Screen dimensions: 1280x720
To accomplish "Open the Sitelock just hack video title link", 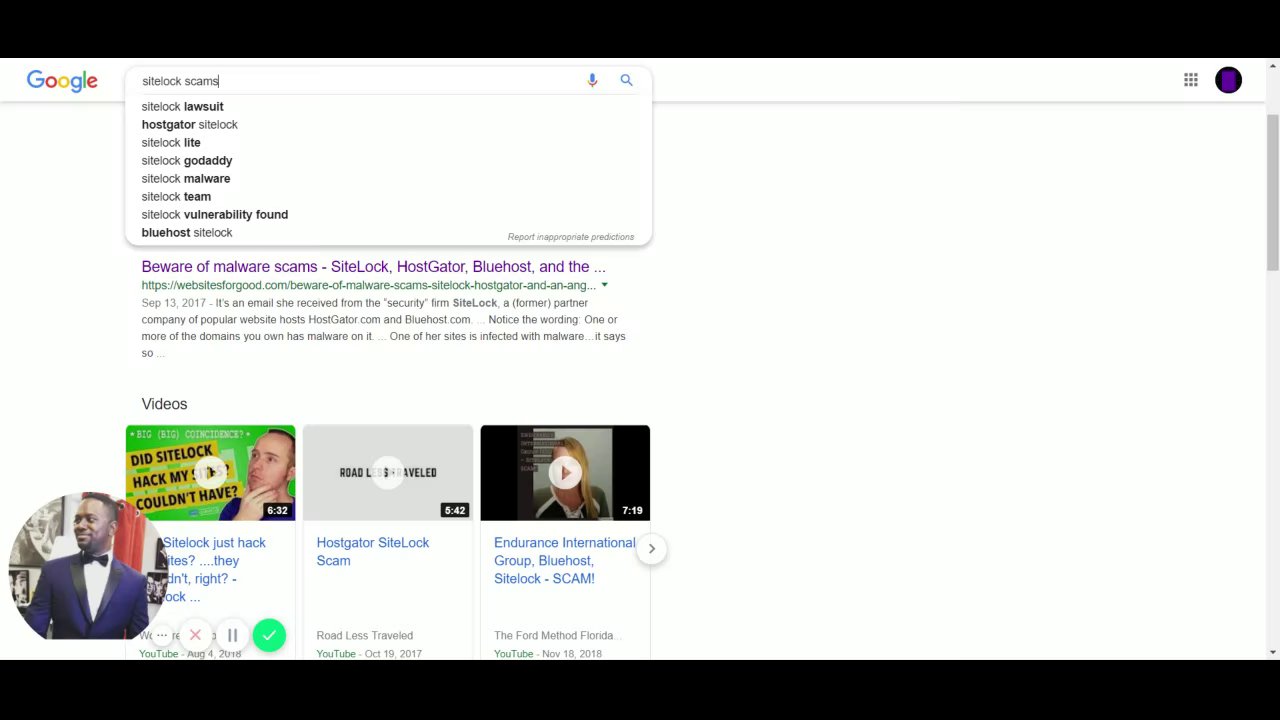I will tap(213, 569).
